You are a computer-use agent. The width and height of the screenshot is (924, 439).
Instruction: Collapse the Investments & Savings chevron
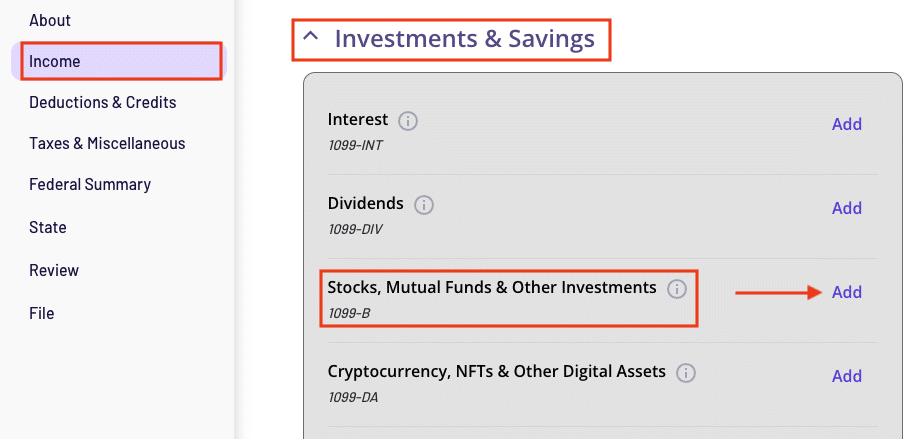tap(311, 38)
